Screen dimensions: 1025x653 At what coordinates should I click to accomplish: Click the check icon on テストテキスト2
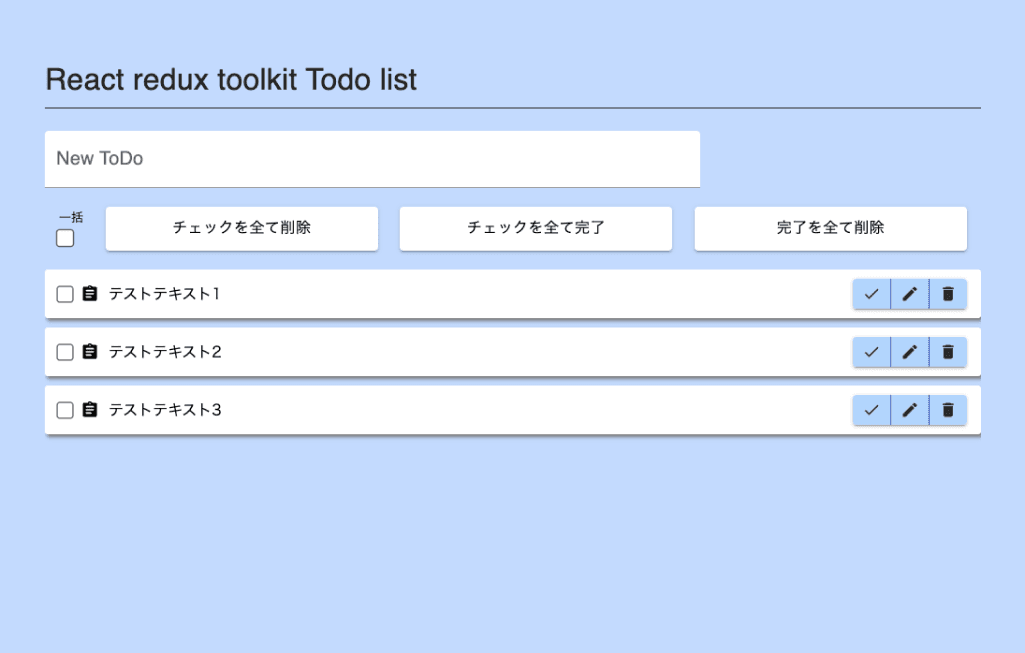(x=871, y=352)
